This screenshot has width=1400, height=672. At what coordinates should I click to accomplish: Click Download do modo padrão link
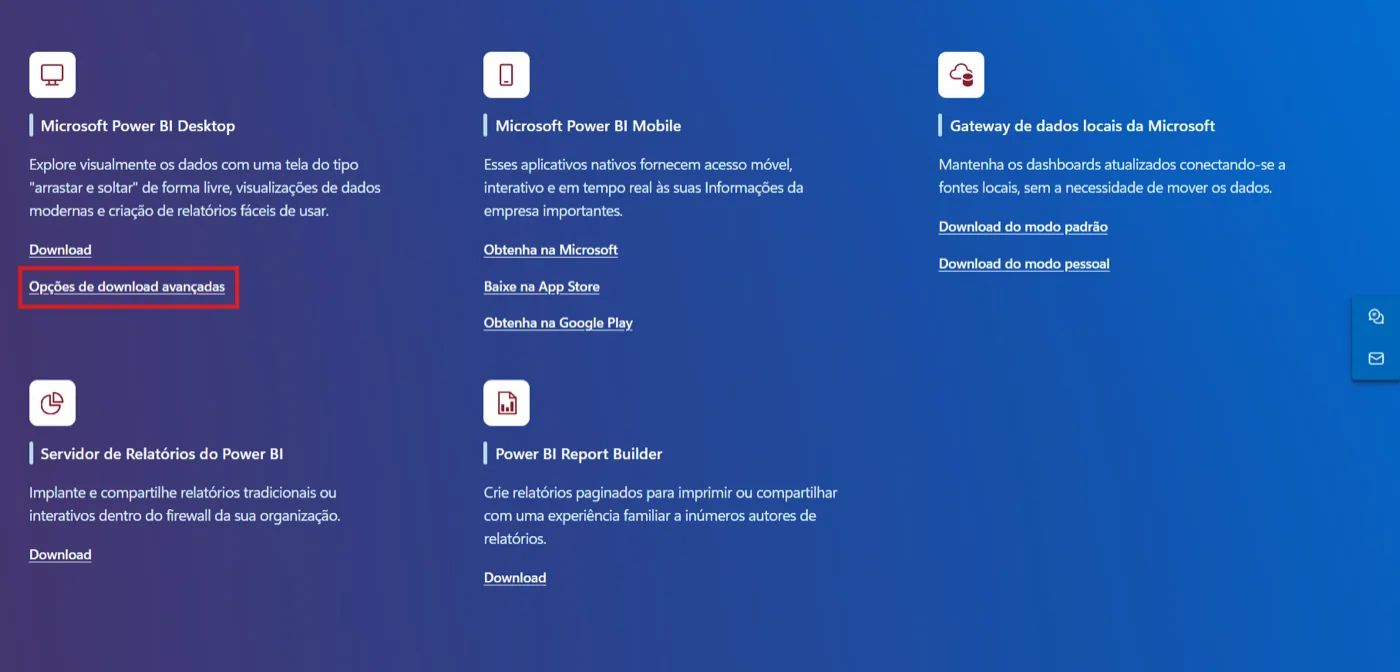pyautogui.click(x=1023, y=227)
